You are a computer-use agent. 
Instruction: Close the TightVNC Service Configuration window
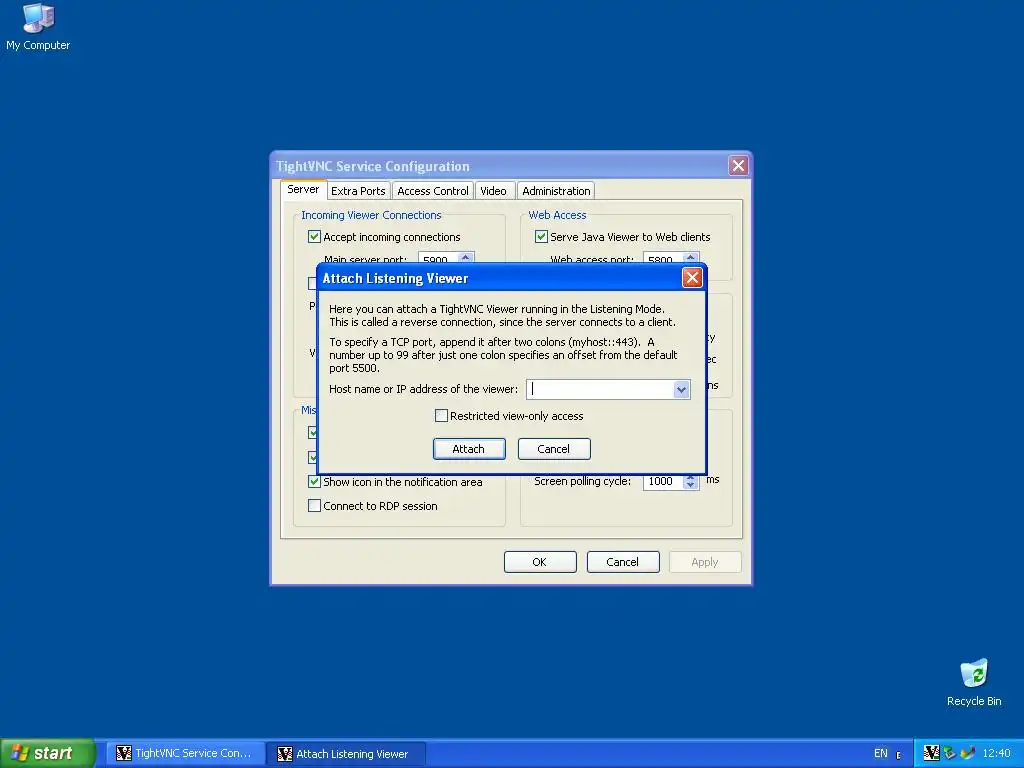tap(738, 166)
